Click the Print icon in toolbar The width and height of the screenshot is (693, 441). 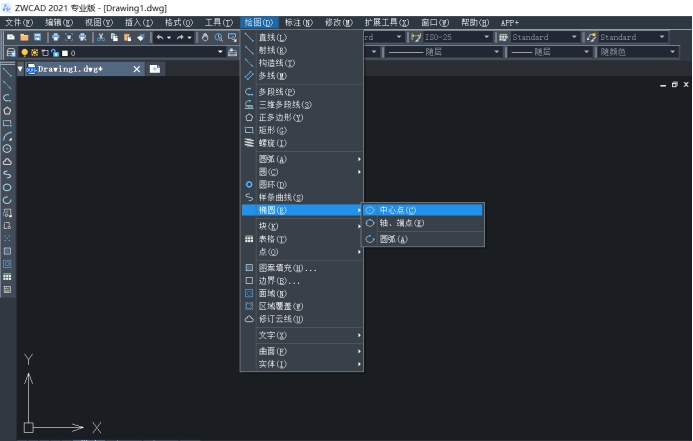point(55,37)
